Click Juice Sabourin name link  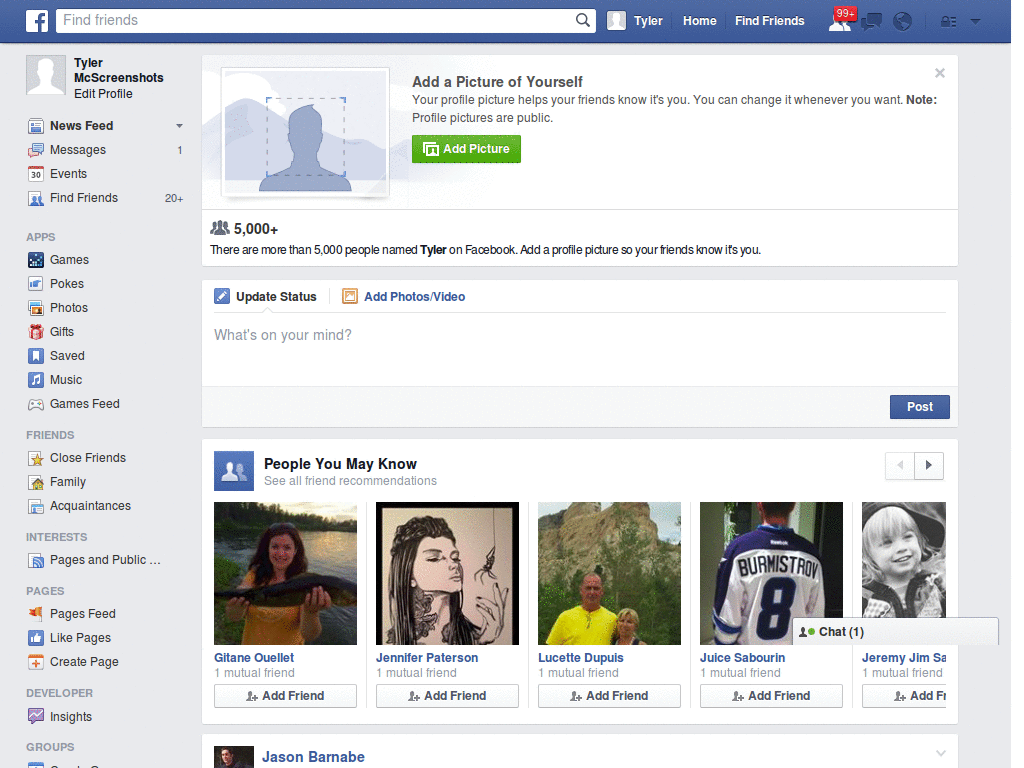pyautogui.click(x=743, y=658)
